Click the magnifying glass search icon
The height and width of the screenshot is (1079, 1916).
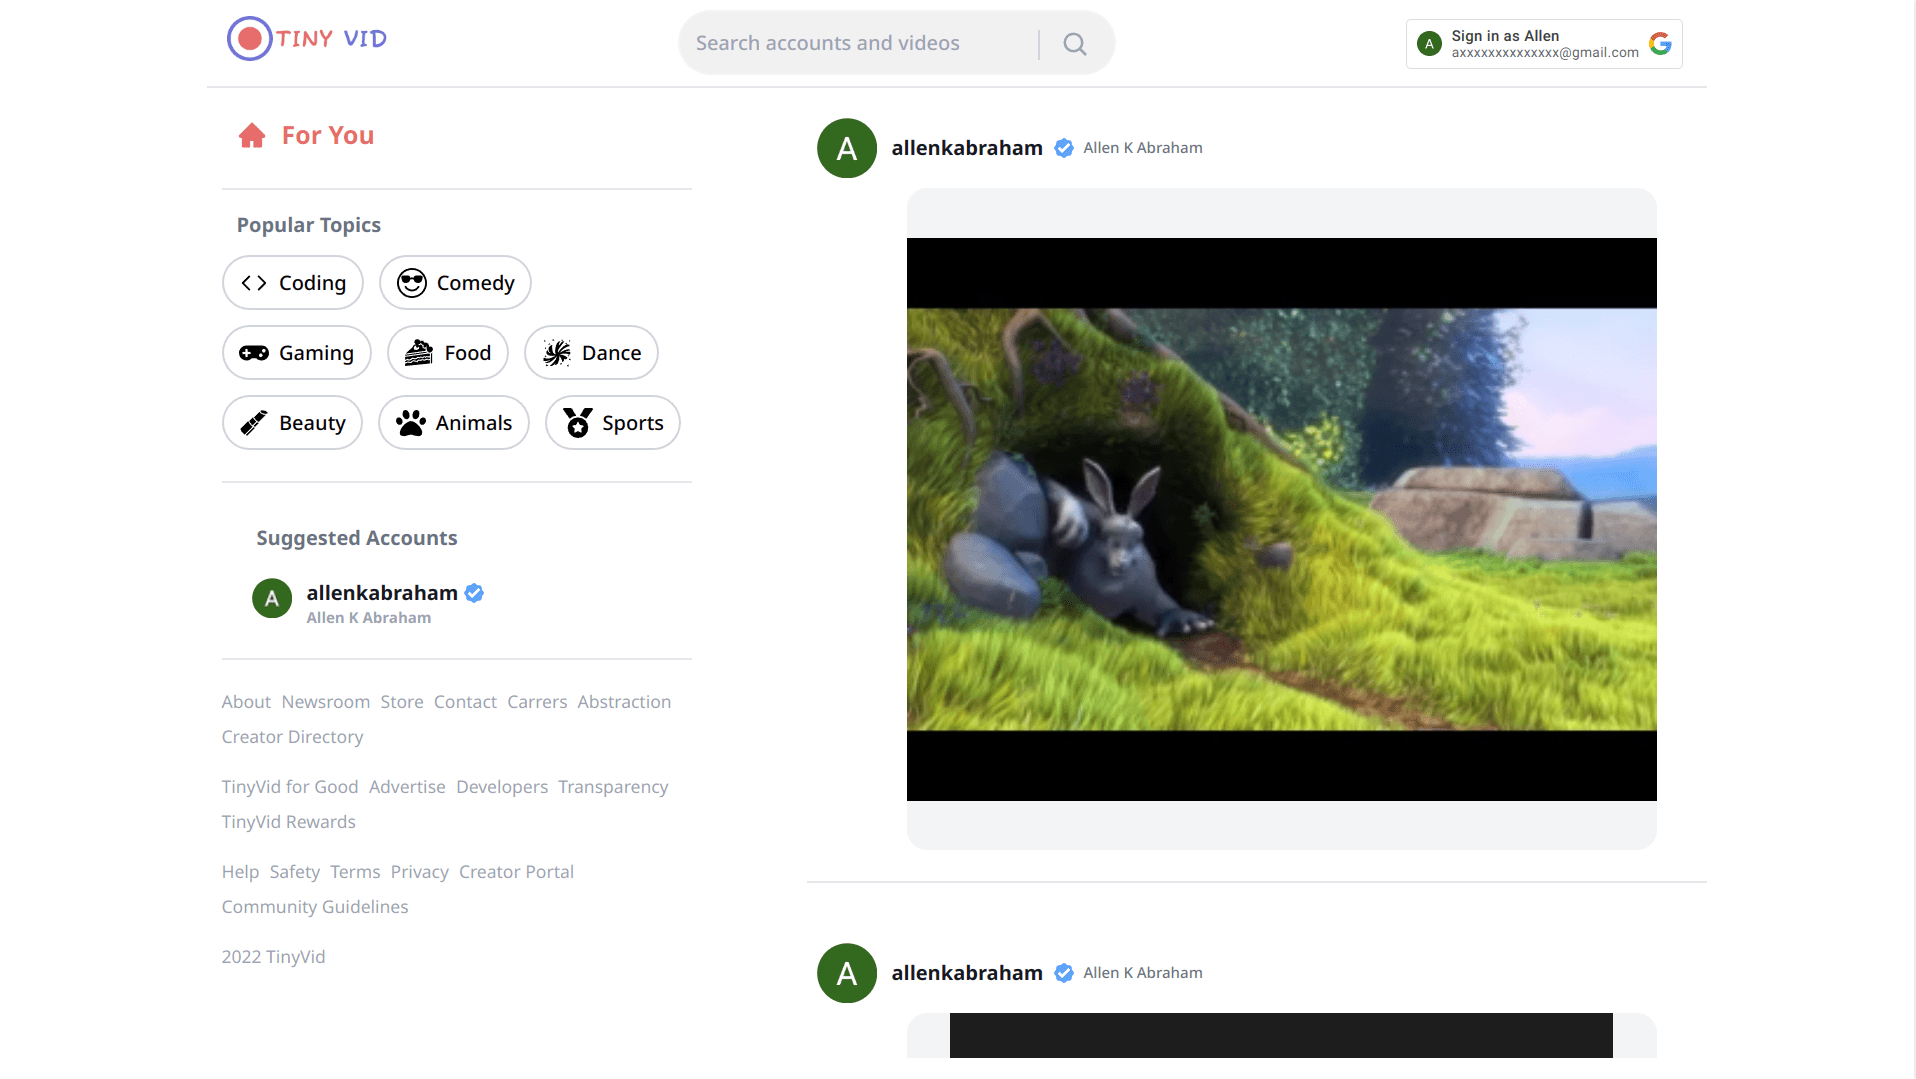pos(1074,44)
